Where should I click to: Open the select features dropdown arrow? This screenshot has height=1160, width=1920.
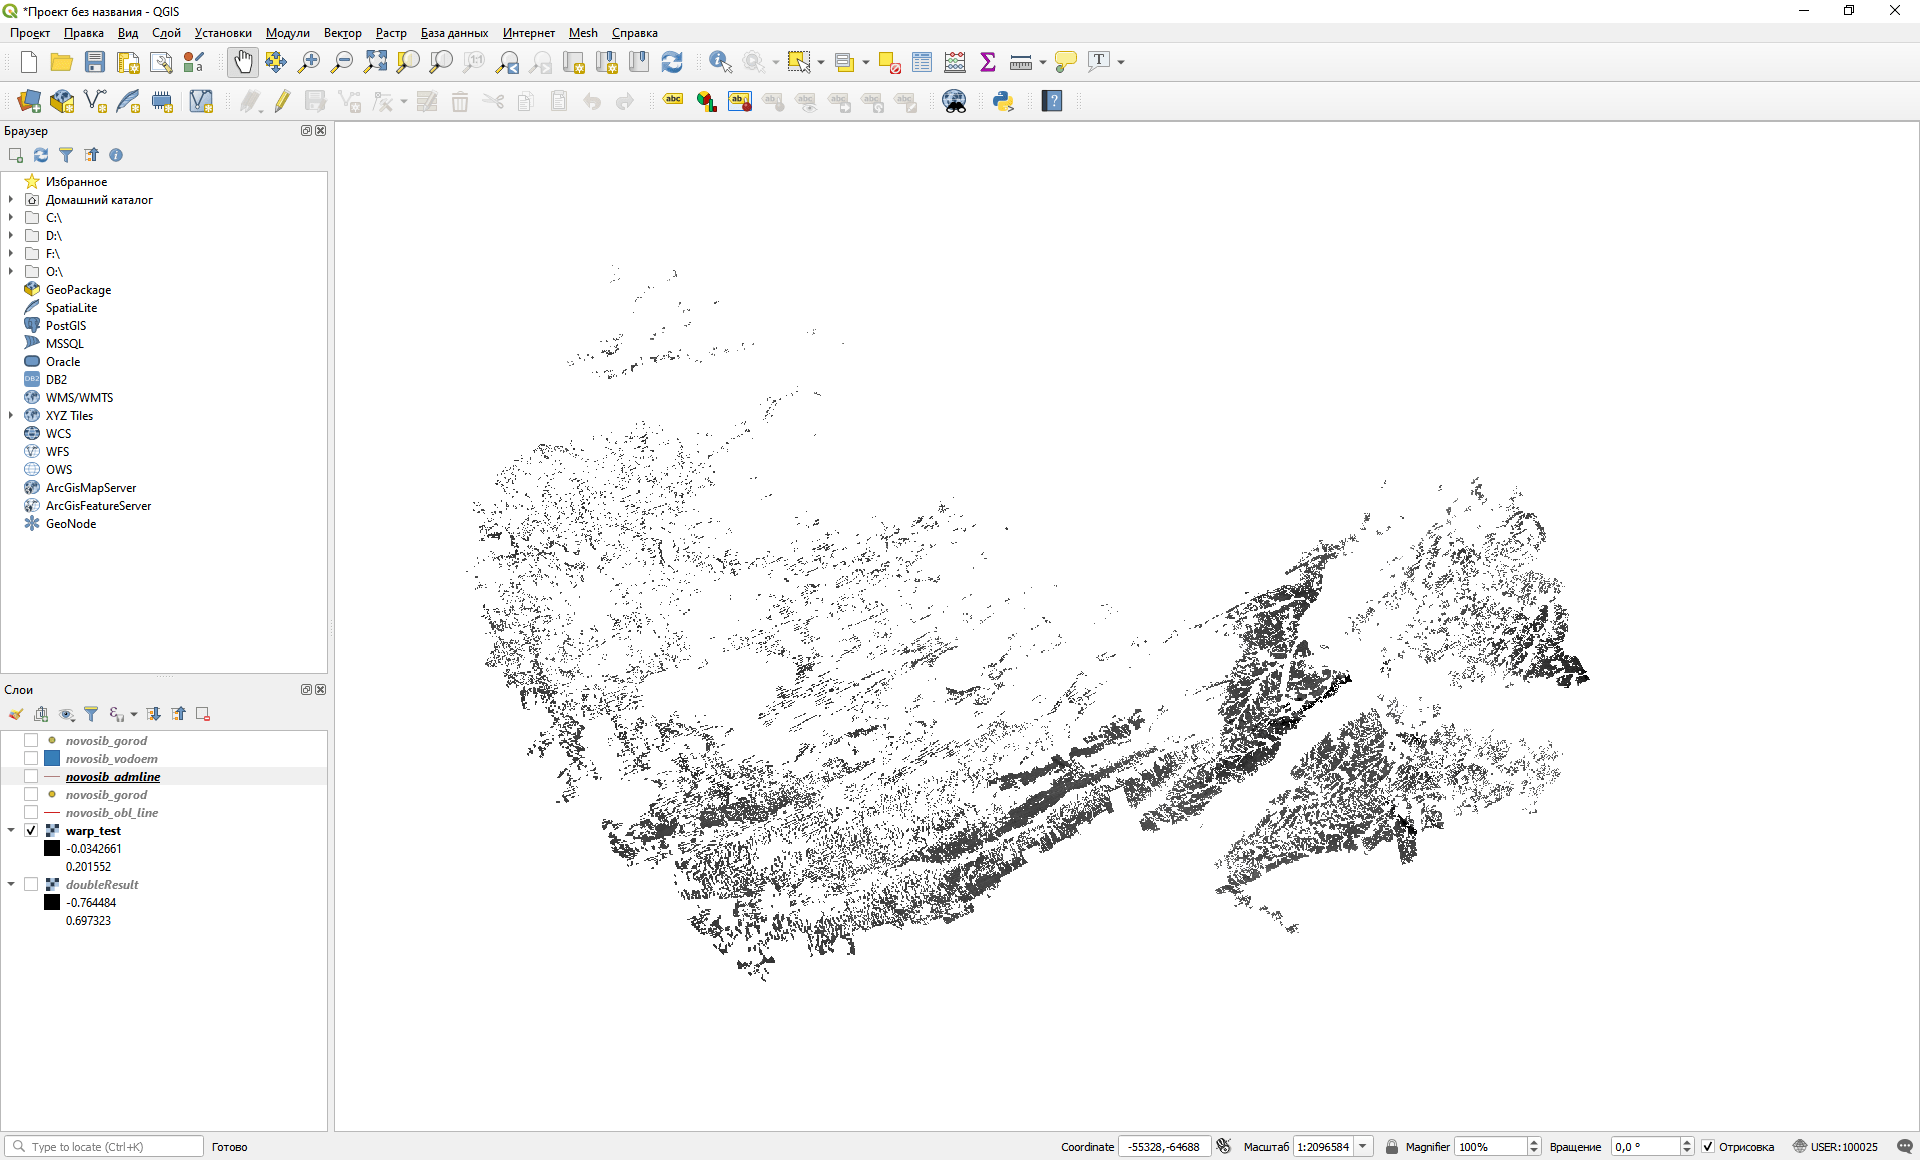coord(821,62)
